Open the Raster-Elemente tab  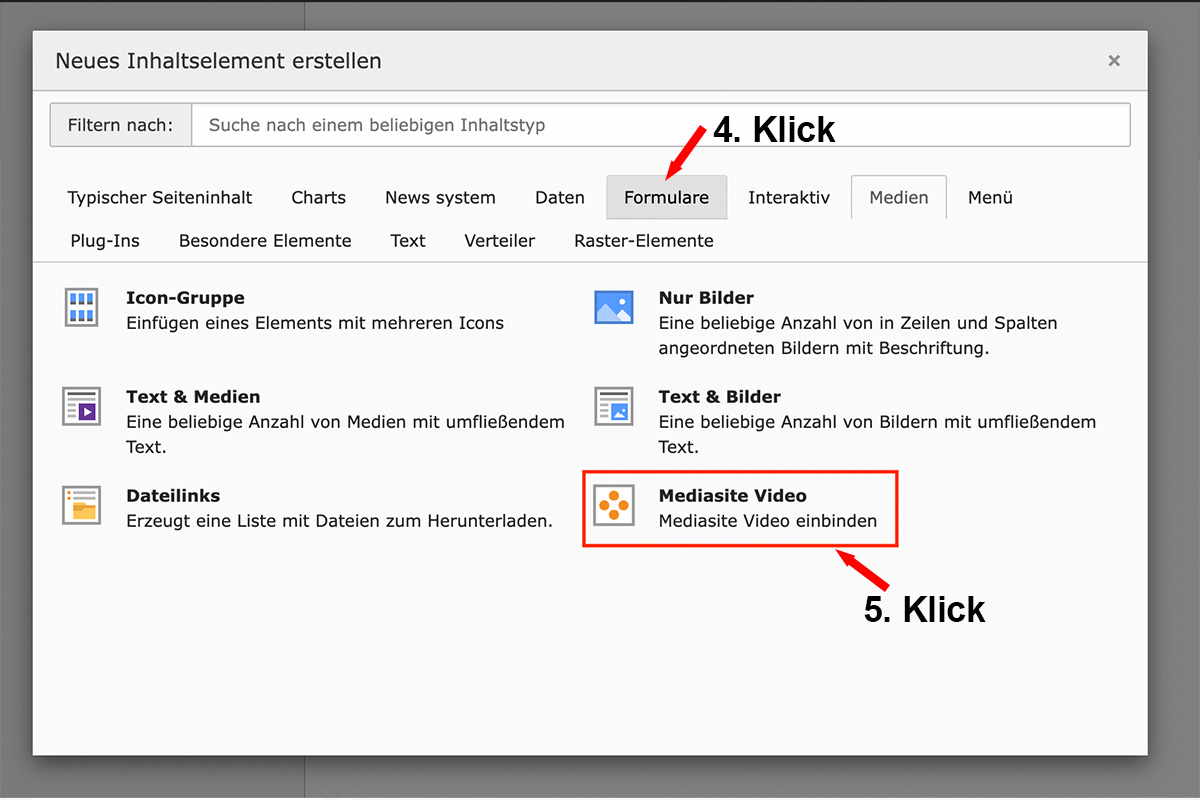tap(644, 241)
